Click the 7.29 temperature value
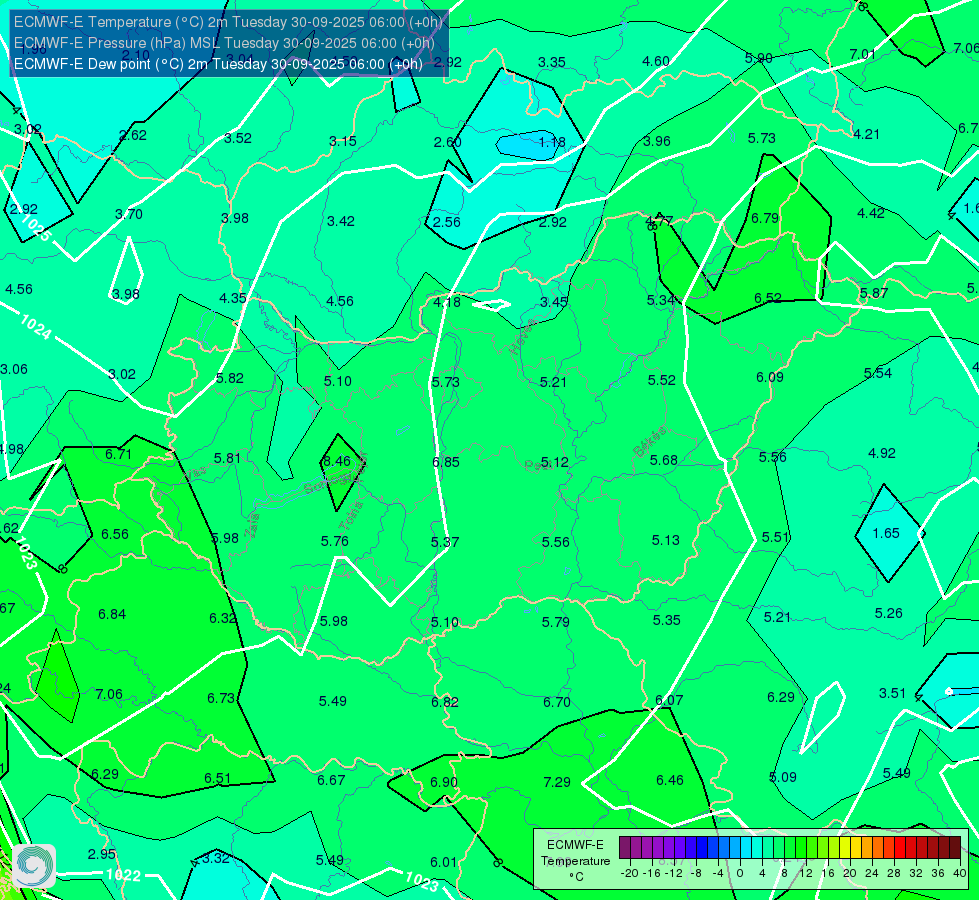The width and height of the screenshot is (979, 900). 557,783
